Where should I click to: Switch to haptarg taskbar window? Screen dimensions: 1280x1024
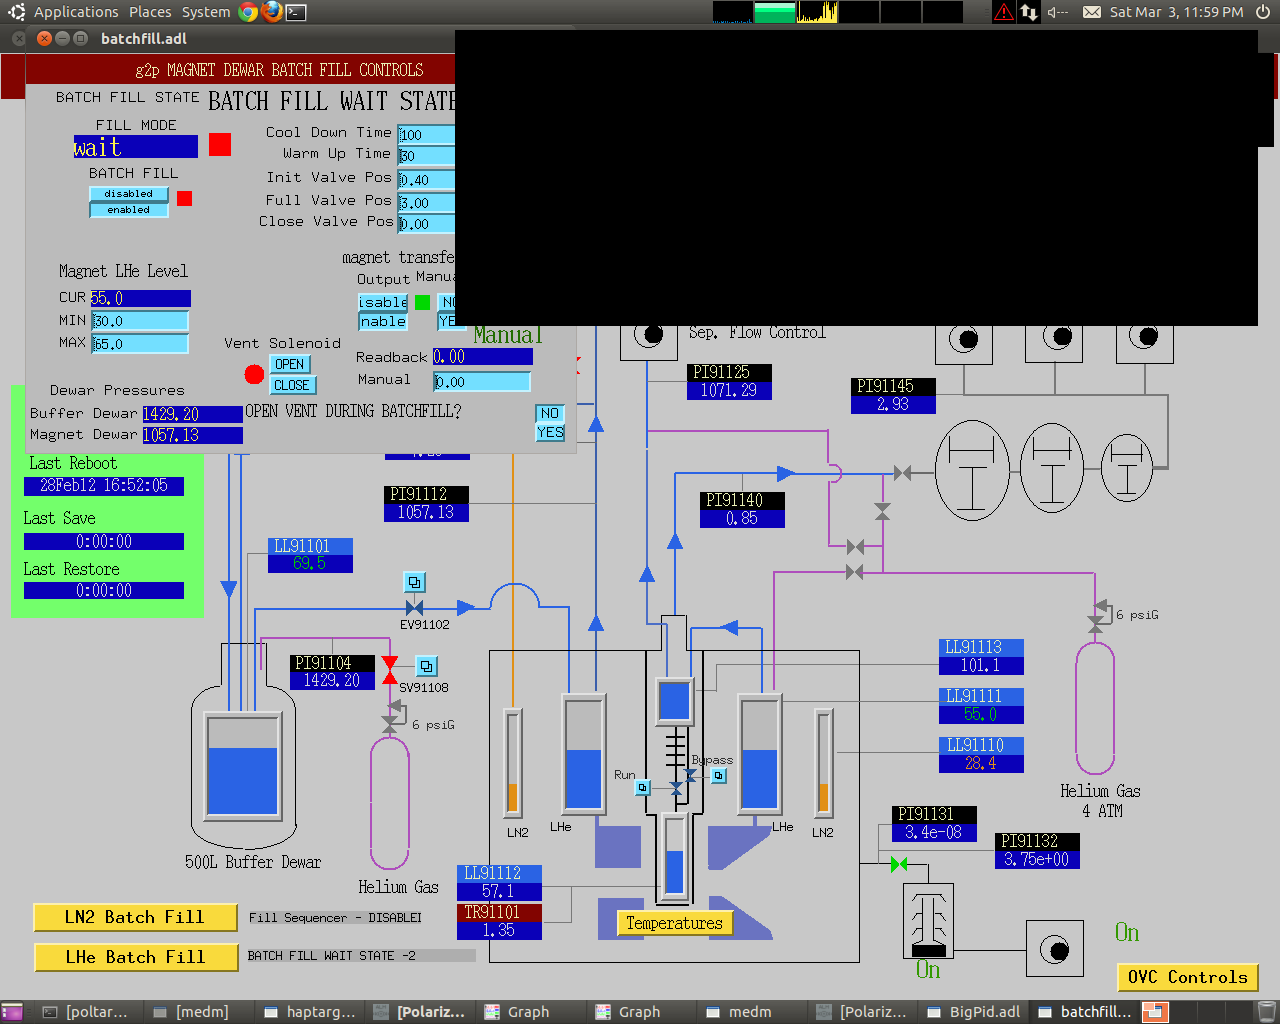coord(310,1012)
